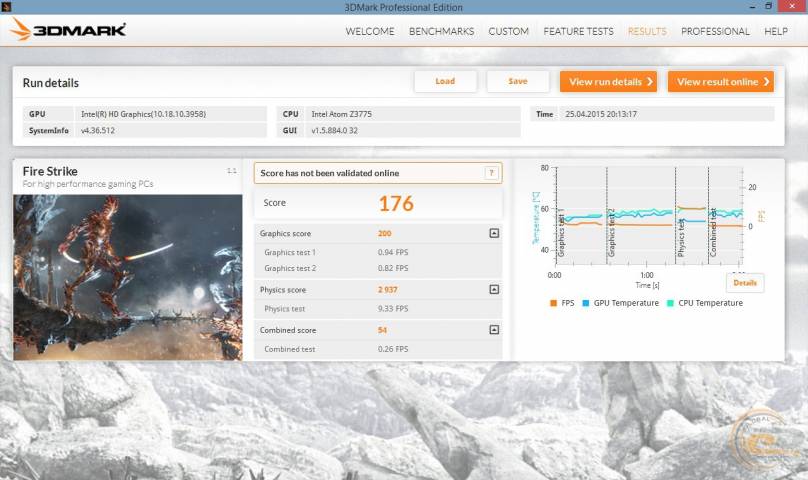Open the Help tab
808x480 pixels.
(x=776, y=31)
